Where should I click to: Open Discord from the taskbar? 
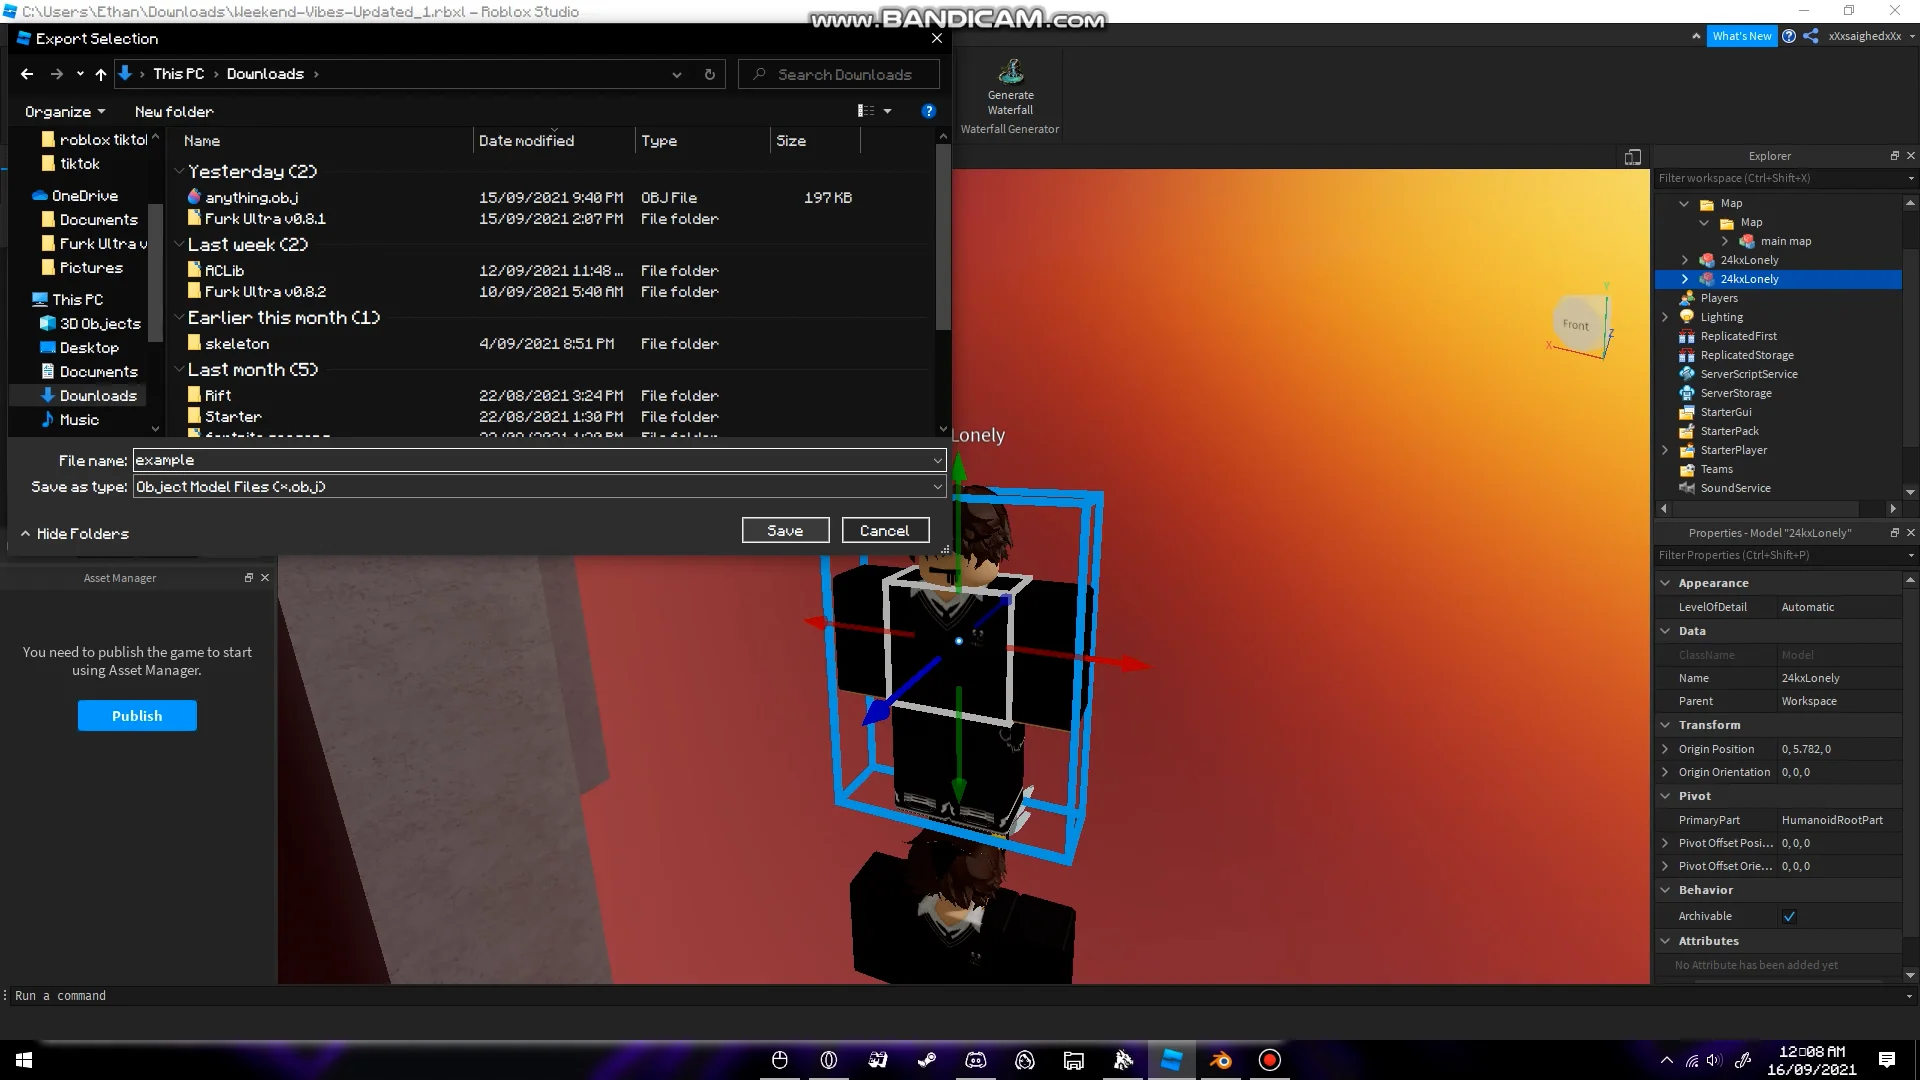point(976,1060)
